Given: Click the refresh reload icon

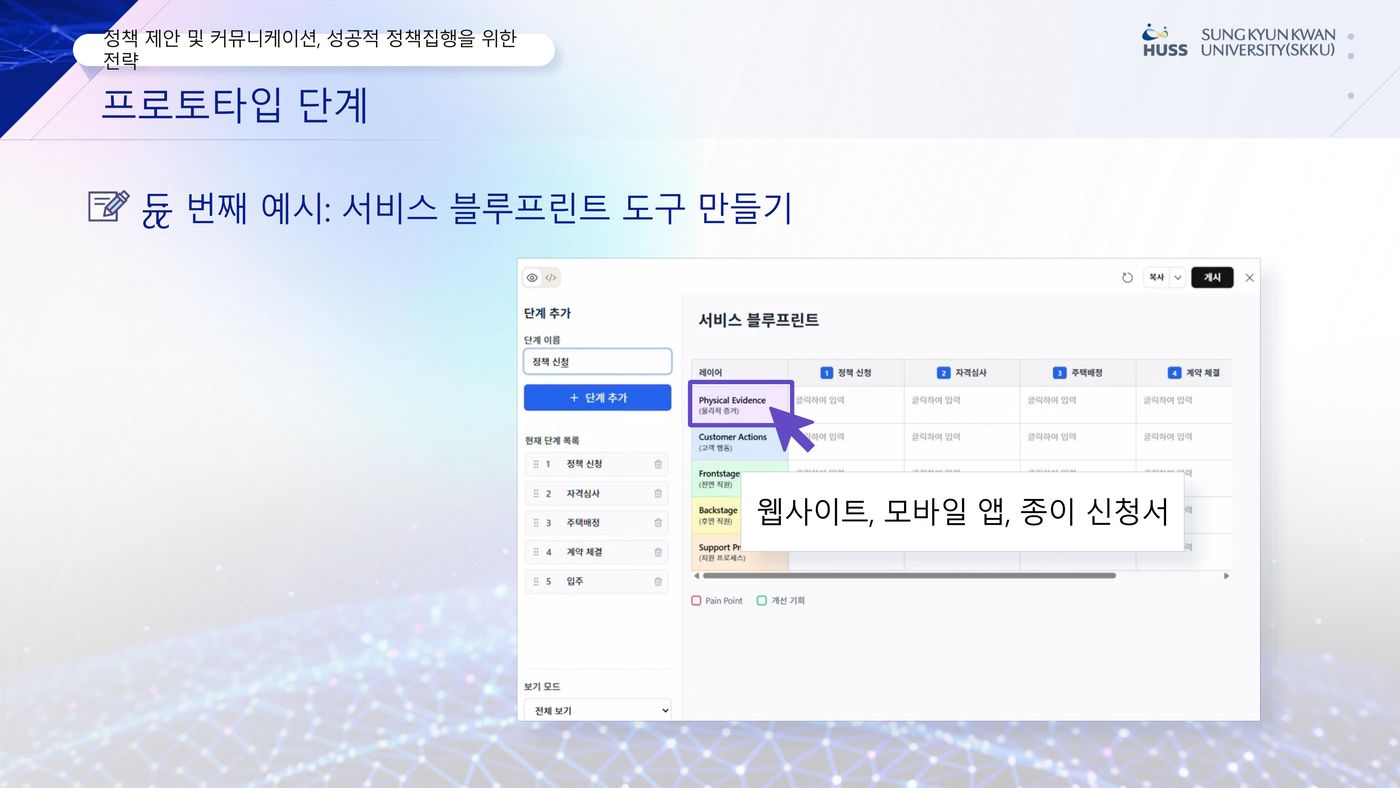Looking at the screenshot, I should 1127,278.
